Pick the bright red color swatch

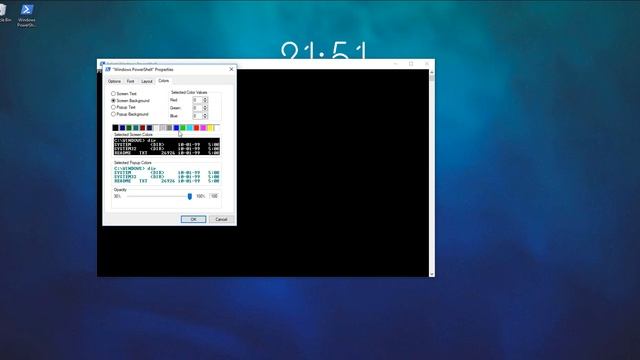(x=196, y=128)
